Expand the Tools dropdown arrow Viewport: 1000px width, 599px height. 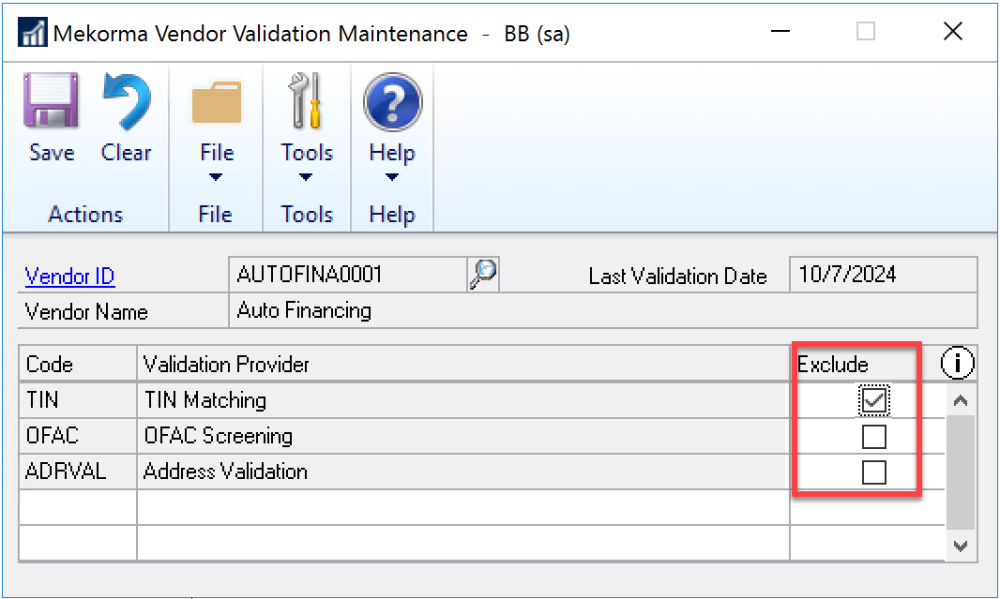click(306, 178)
